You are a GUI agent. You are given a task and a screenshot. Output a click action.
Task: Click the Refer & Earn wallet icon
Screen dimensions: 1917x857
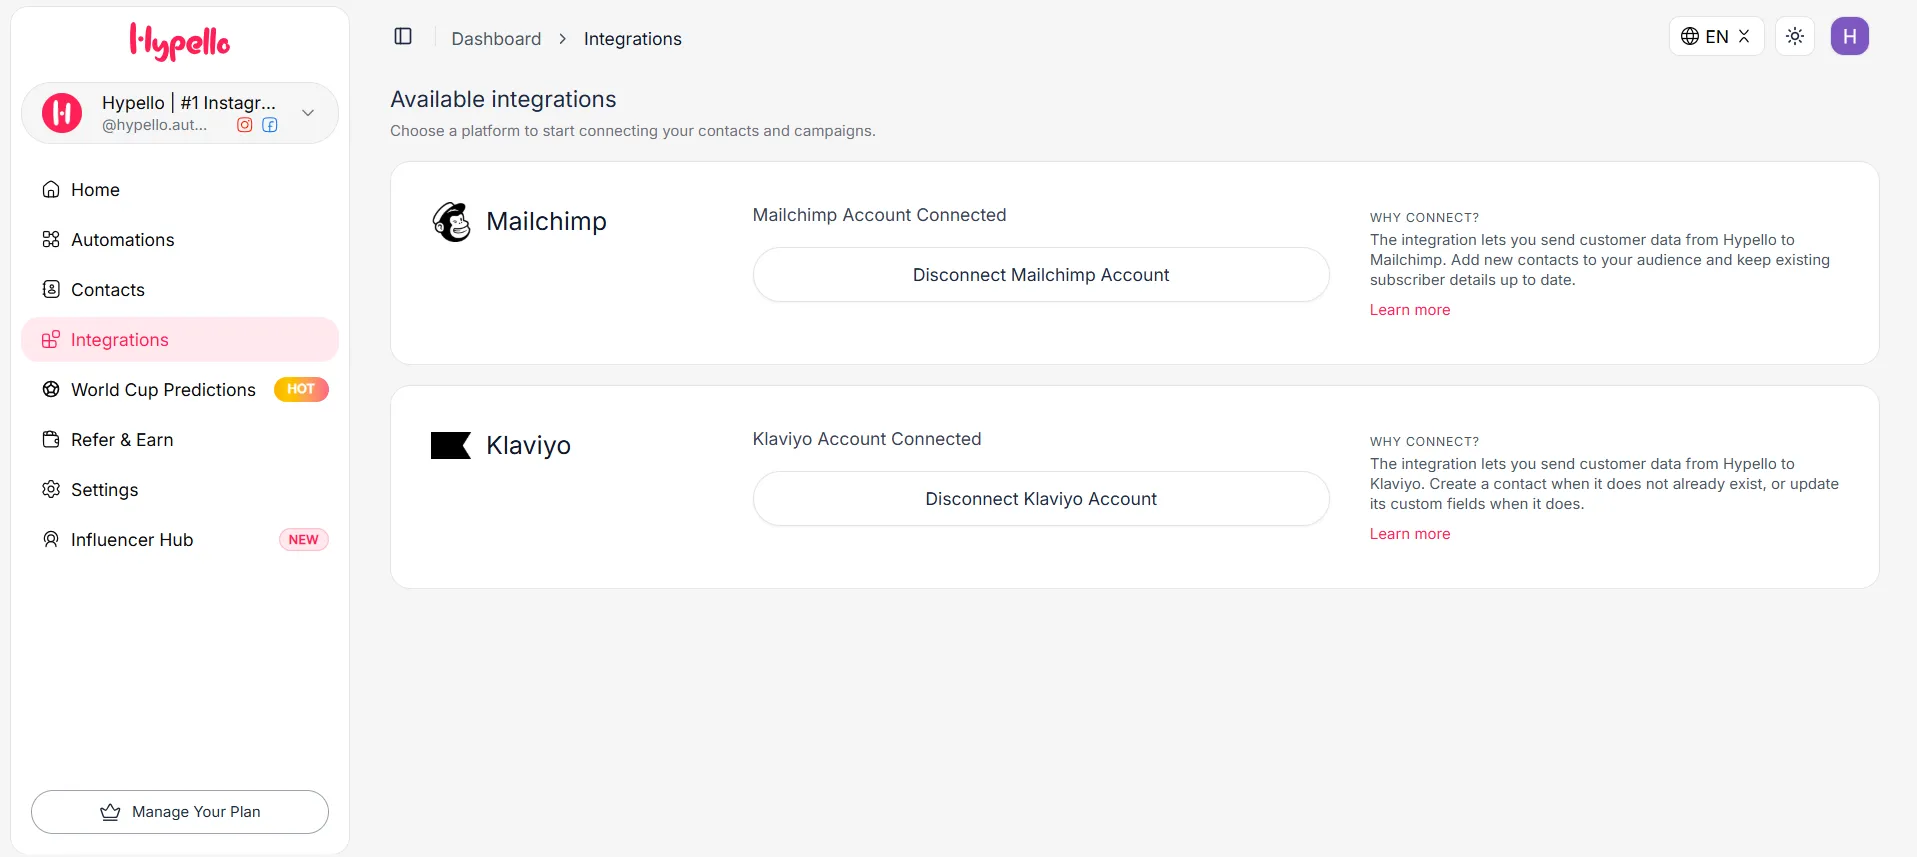pyautogui.click(x=51, y=440)
